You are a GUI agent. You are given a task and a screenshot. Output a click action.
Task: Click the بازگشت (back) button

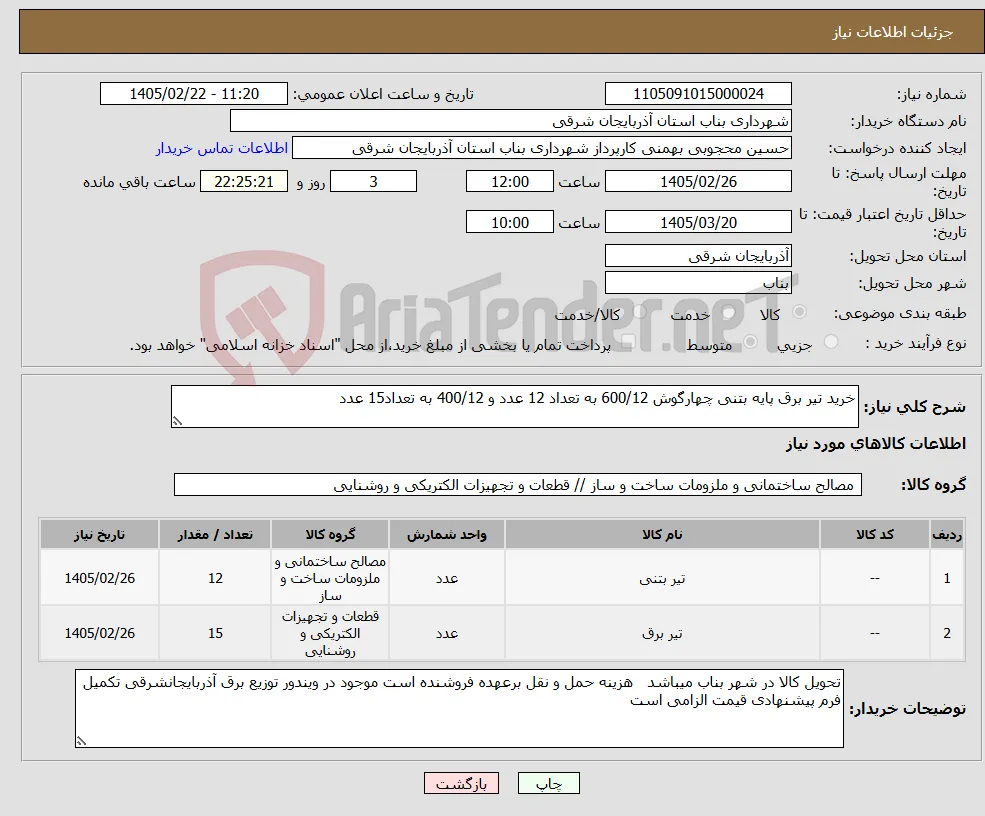pos(461,783)
